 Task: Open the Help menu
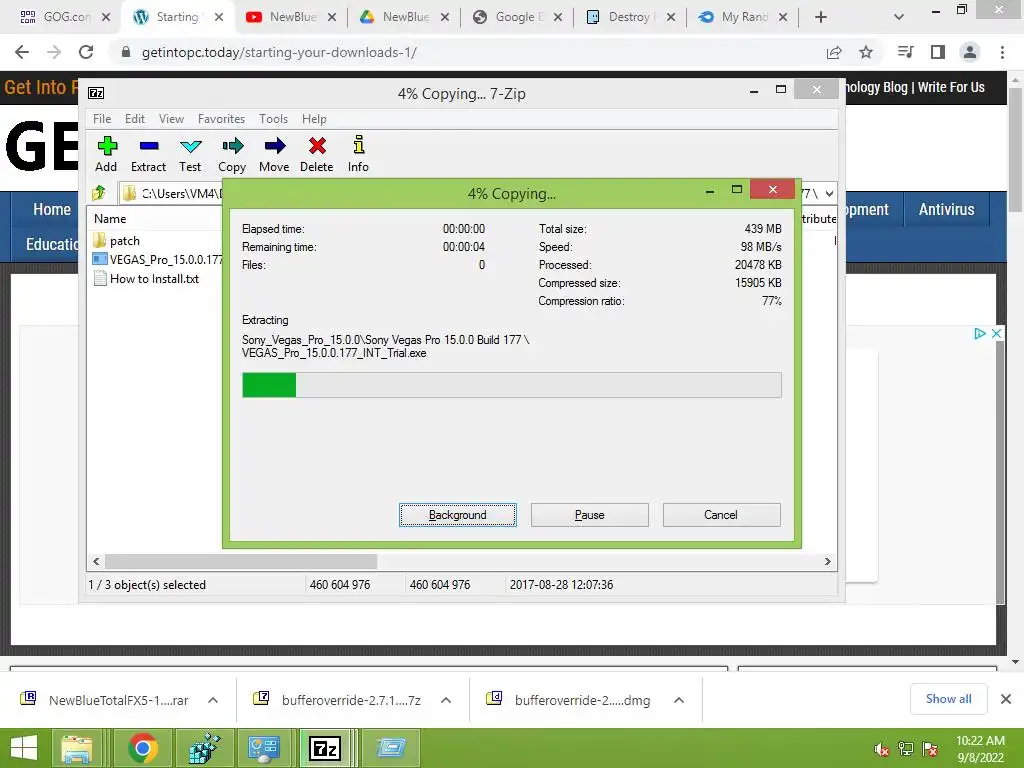point(314,119)
